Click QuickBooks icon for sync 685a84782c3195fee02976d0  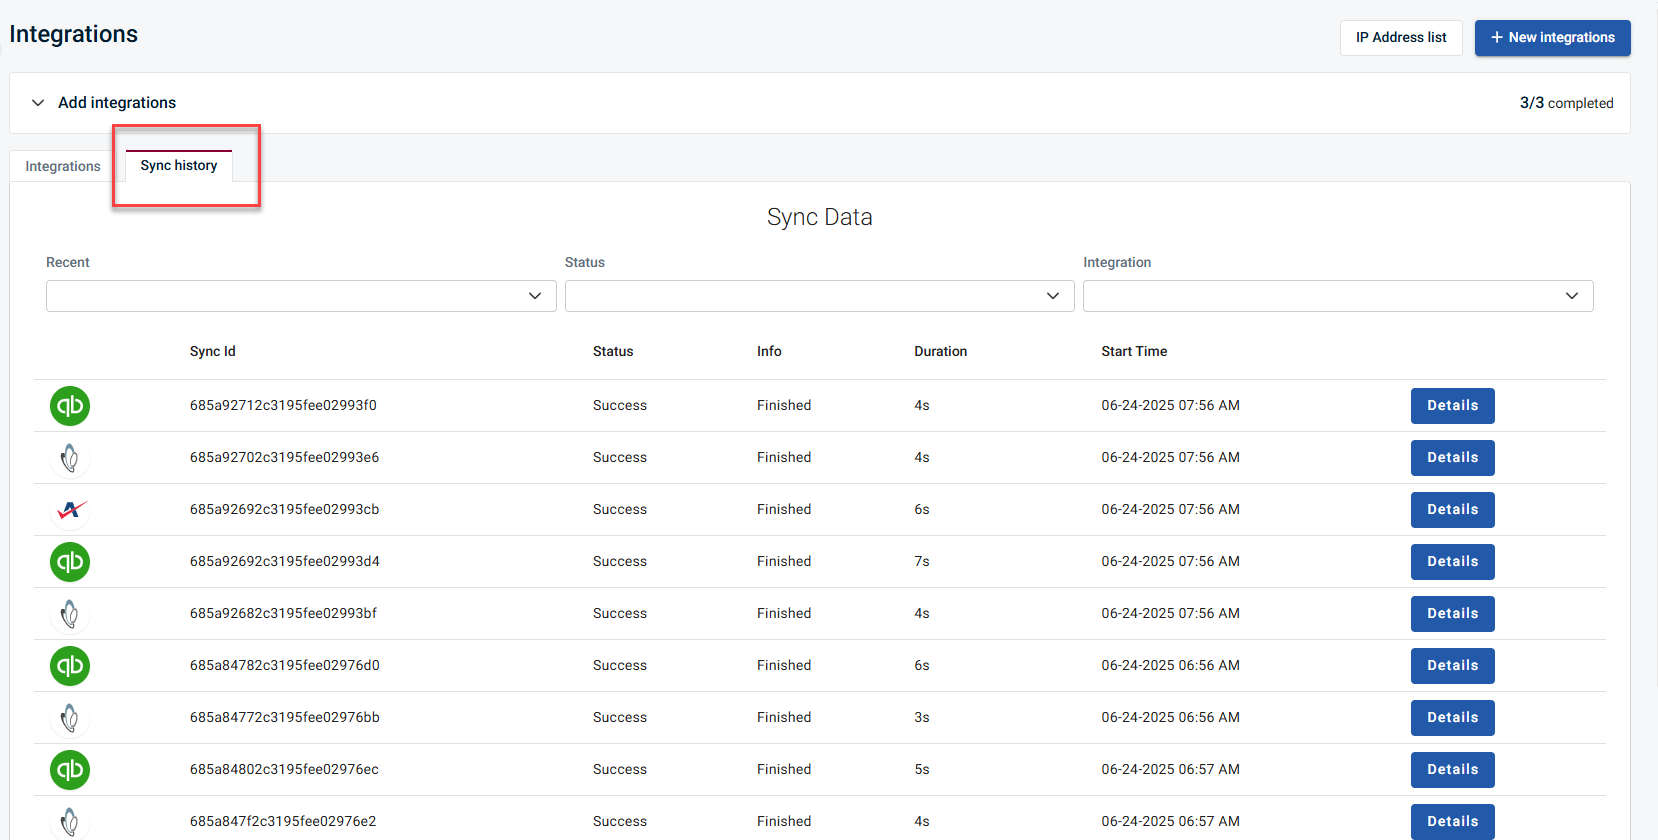click(x=70, y=666)
